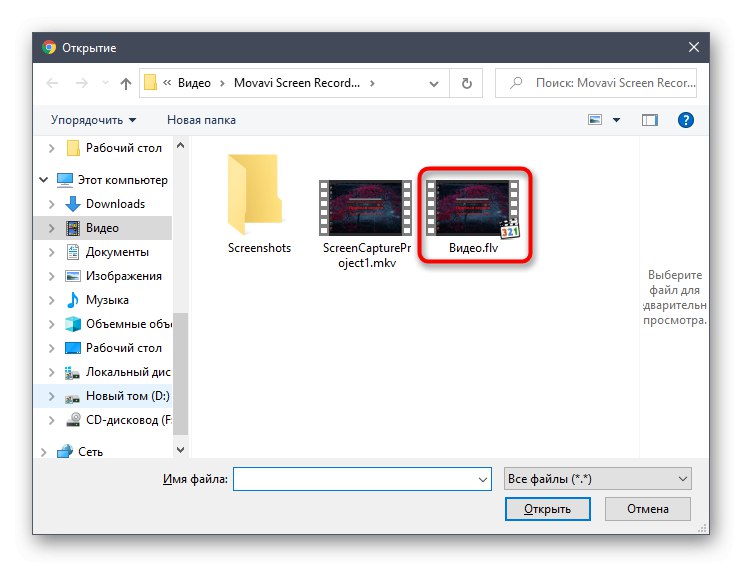Click the Видео filmstrip icon in tree
This screenshot has height=567, width=742.
(x=73, y=228)
